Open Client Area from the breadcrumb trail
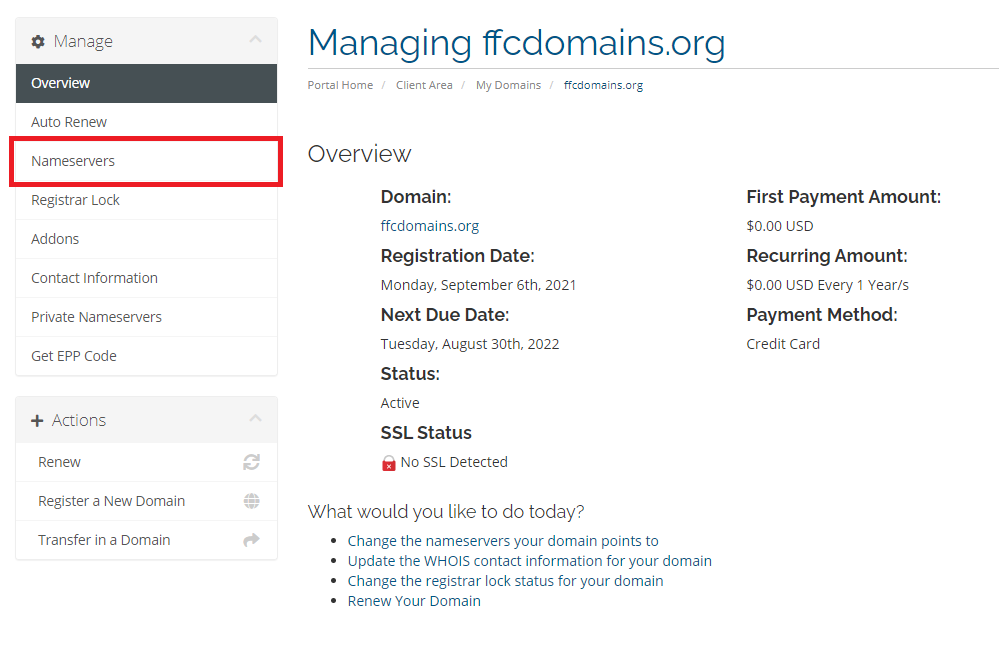The image size is (999, 655). tap(424, 85)
